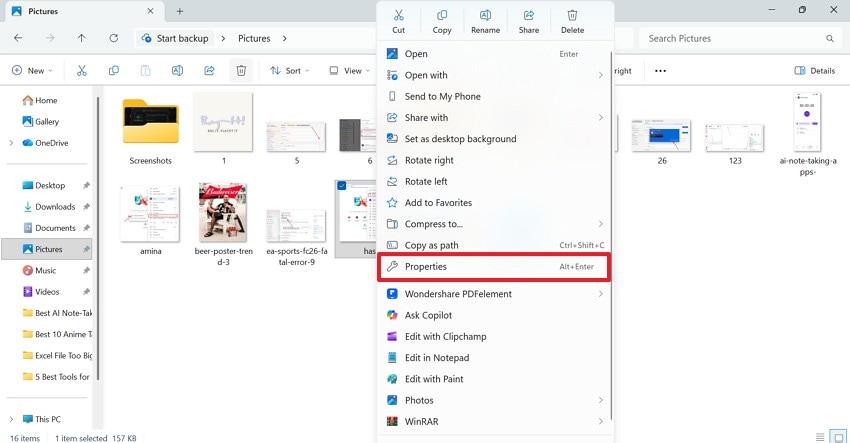Open Gallery in the sidebar
850x443 pixels.
pos(41,121)
